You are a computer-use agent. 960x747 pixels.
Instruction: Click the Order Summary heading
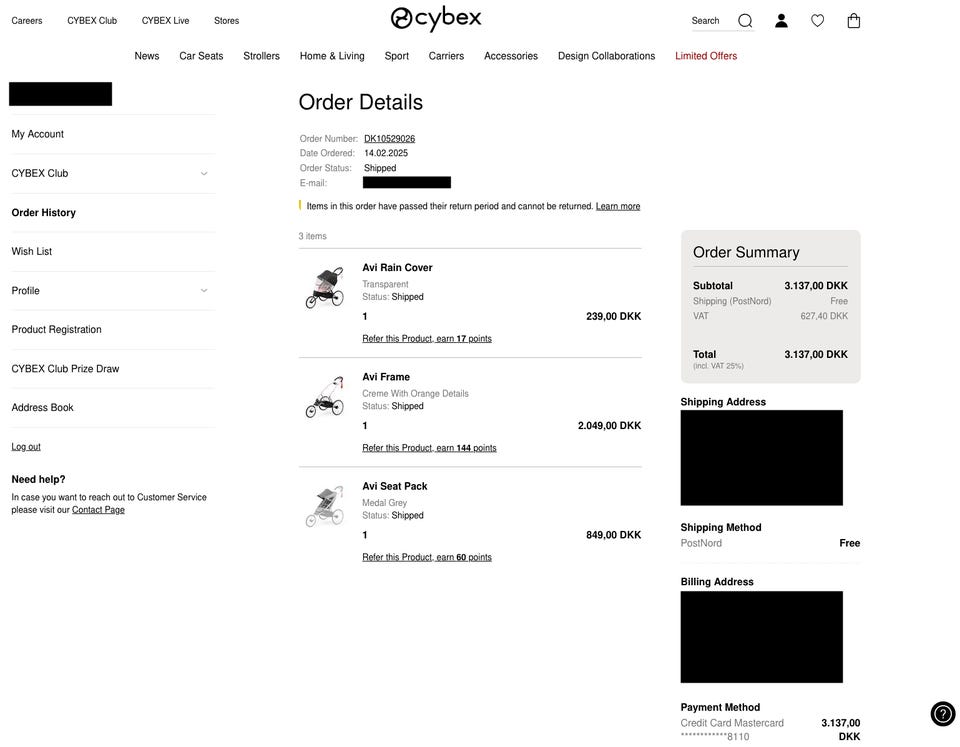(746, 252)
